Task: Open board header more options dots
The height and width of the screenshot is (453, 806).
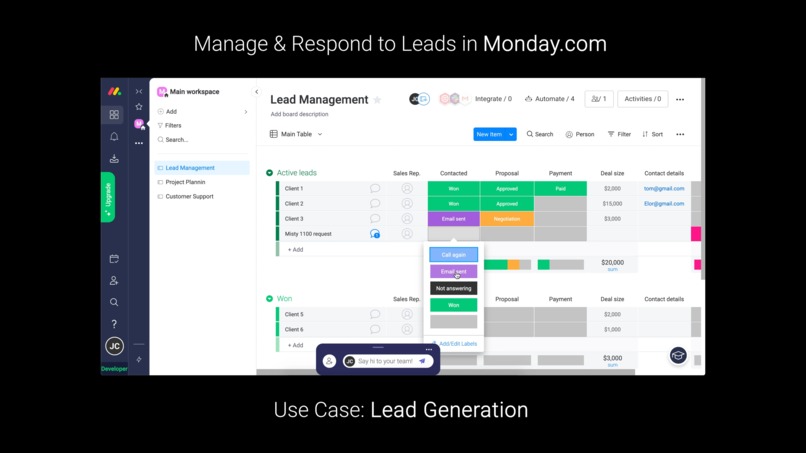Action: (x=680, y=99)
